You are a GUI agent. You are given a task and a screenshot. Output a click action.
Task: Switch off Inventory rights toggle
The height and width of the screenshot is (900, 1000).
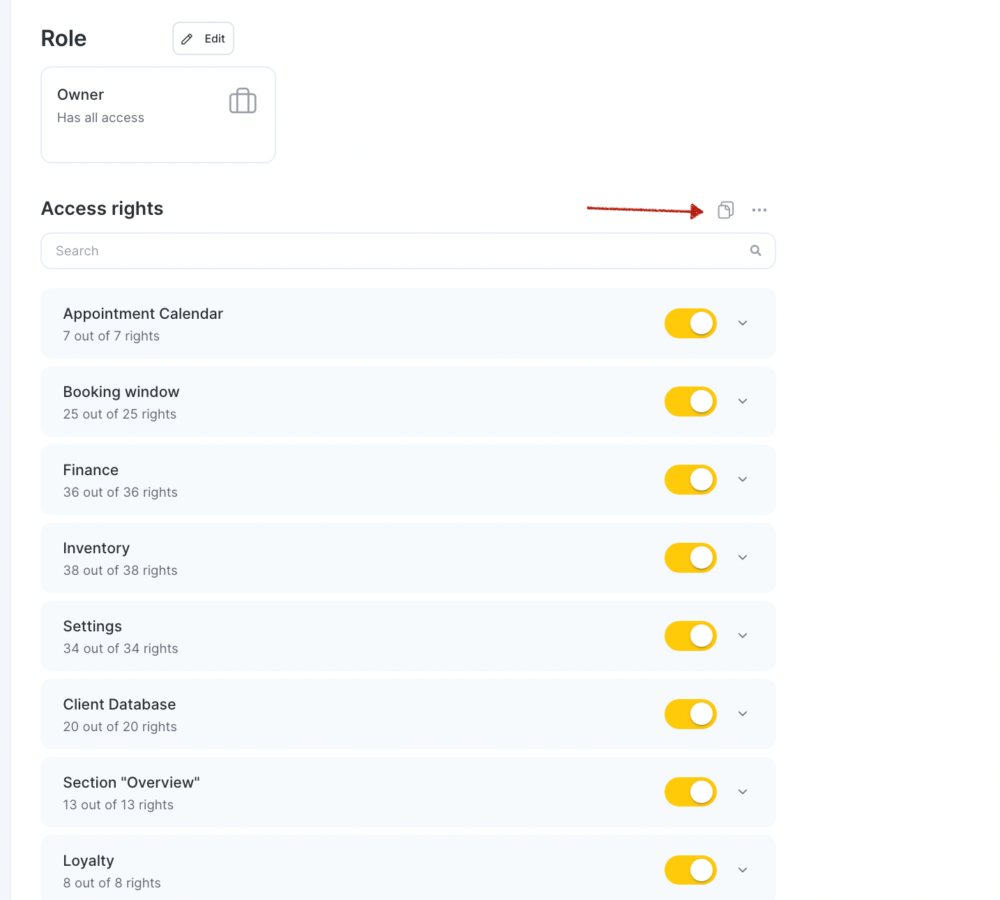tap(691, 558)
